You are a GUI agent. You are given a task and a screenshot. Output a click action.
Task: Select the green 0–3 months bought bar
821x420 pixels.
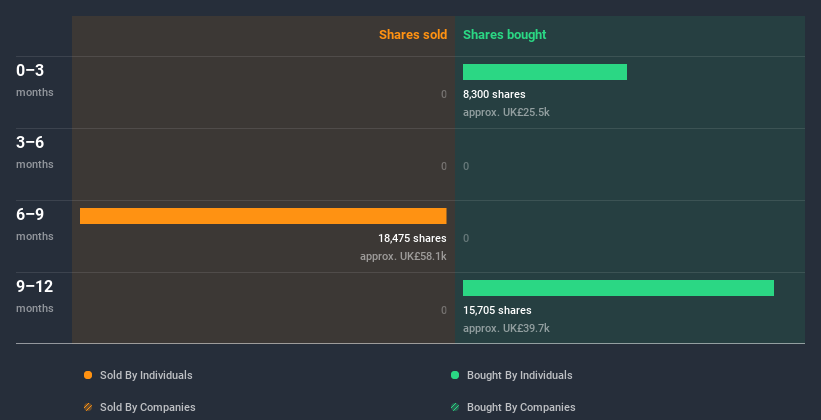coord(545,72)
